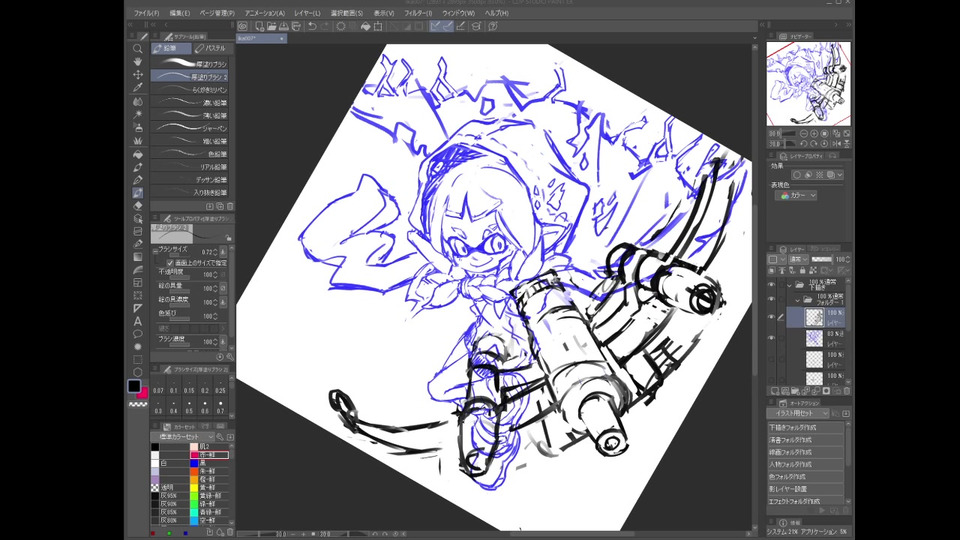Select the Eyedropper tool
Viewport: 960px width, 540px height.
[138, 88]
